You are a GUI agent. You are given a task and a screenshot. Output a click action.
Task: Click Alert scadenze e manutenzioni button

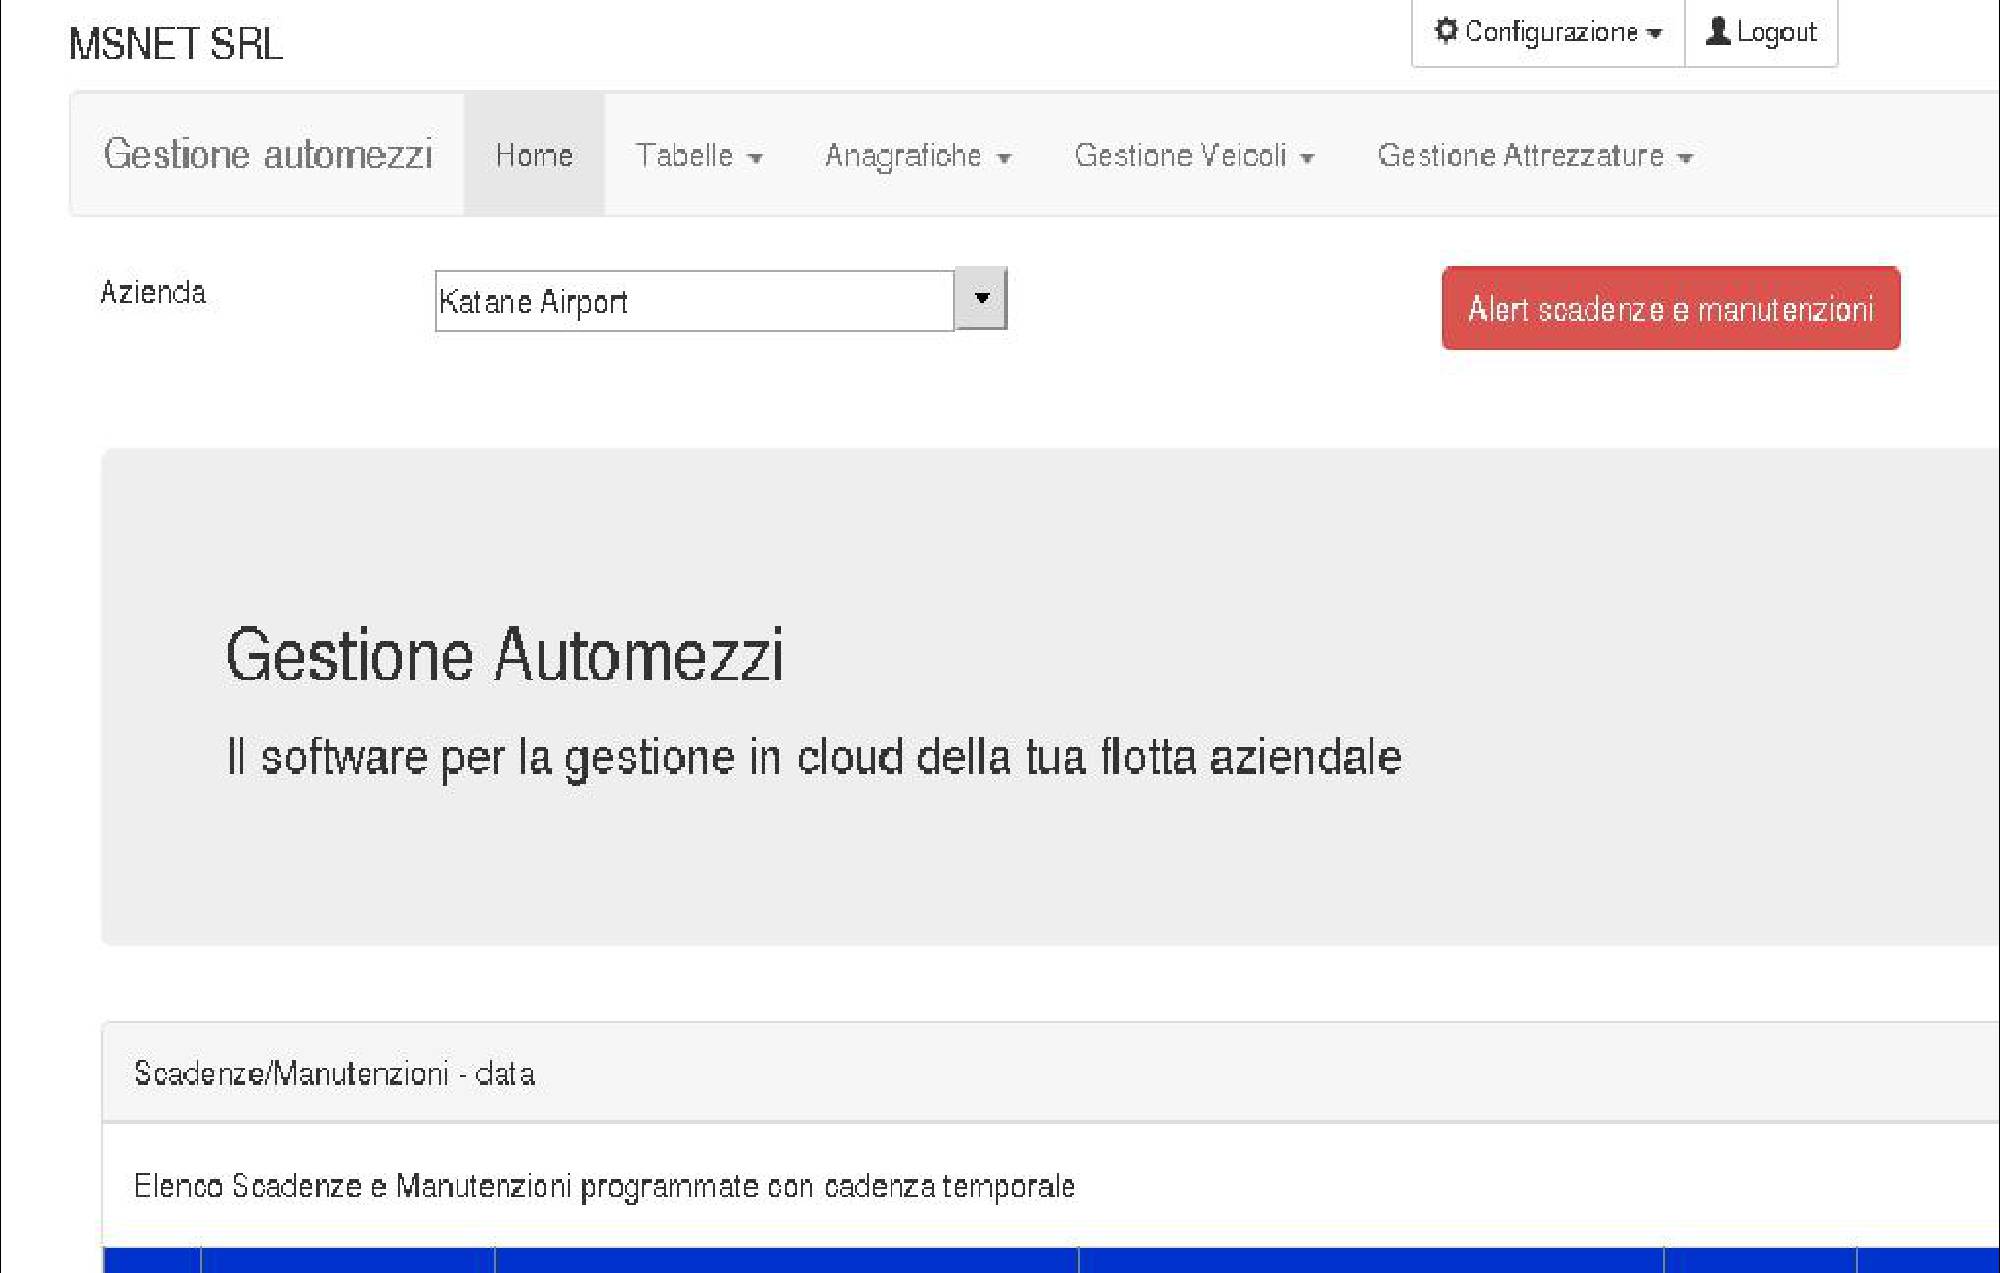click(x=1671, y=308)
